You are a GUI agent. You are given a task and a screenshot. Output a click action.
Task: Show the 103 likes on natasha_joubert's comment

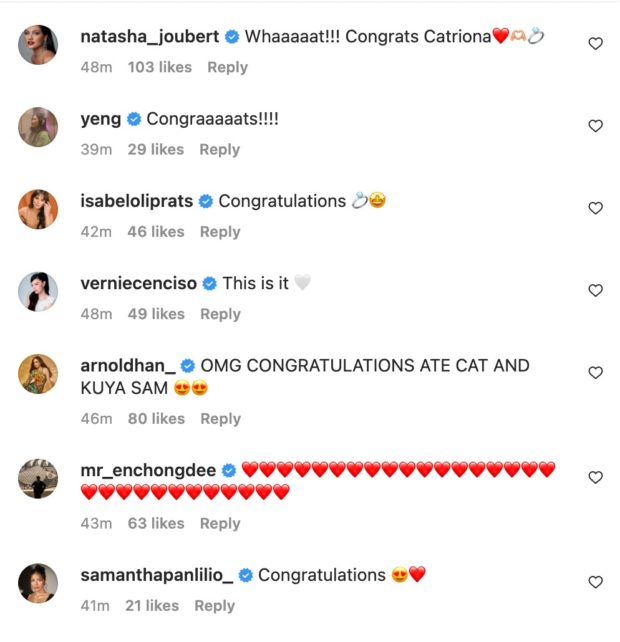(158, 67)
